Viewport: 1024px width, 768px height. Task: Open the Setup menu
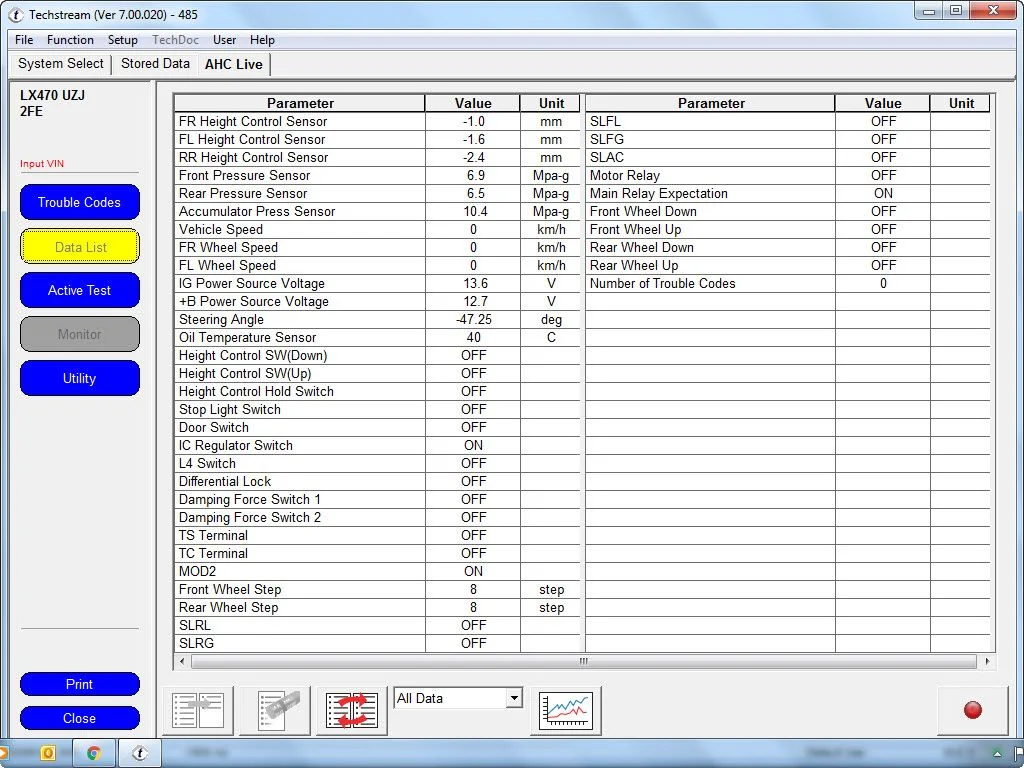[x=123, y=40]
